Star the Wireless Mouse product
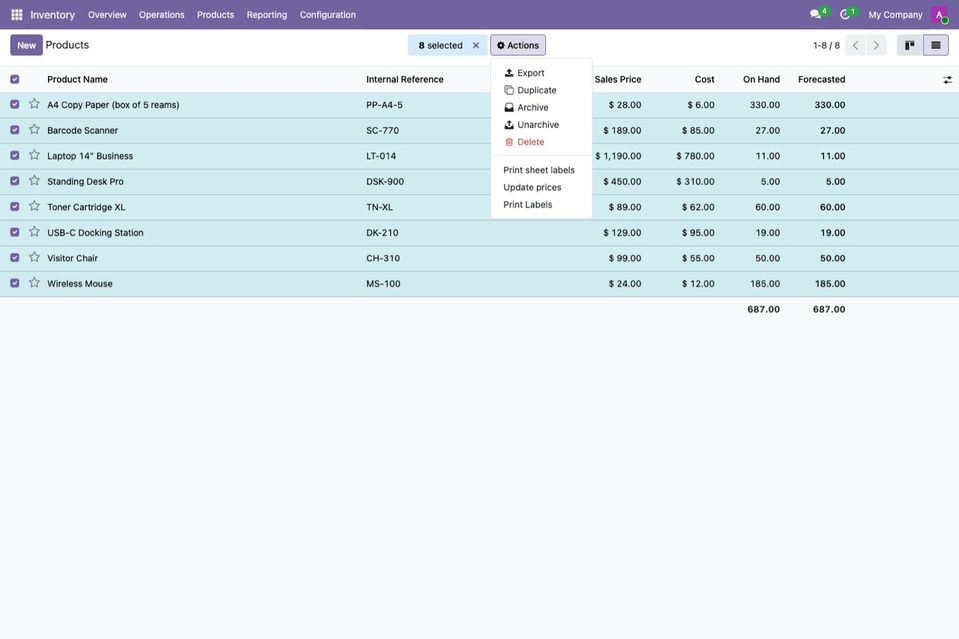This screenshot has width=959, height=639. pyautogui.click(x=34, y=283)
